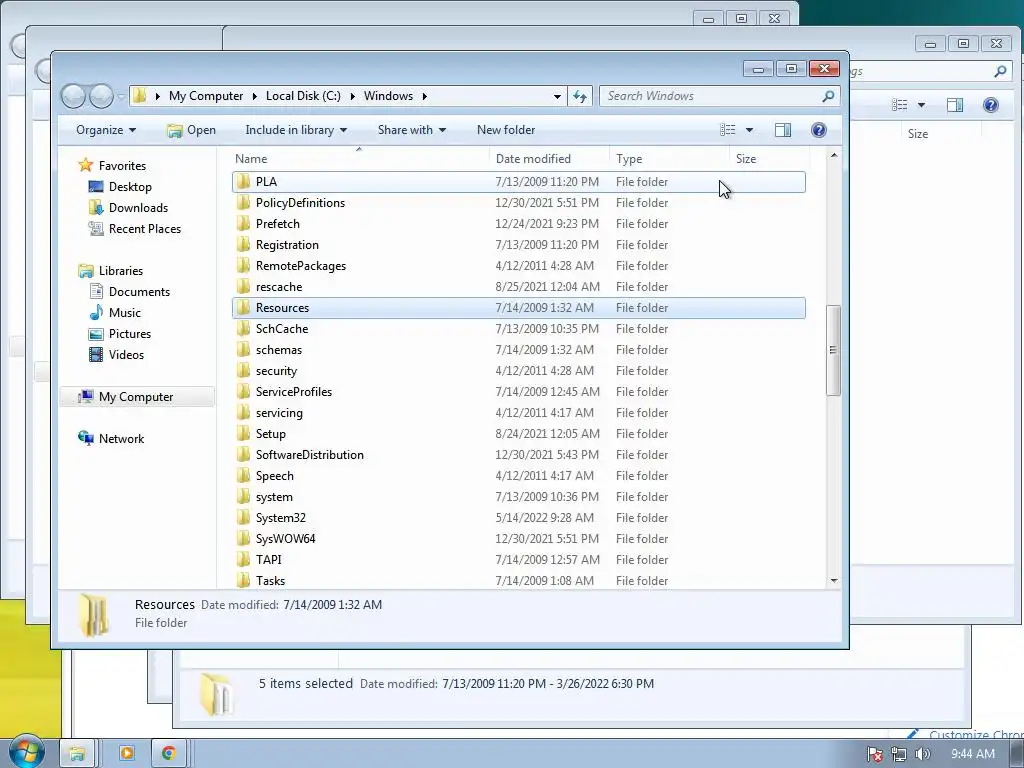Open the recent pages dropdown arrow near Back/Forward
This screenshot has width=1024, height=768.
coord(121,97)
